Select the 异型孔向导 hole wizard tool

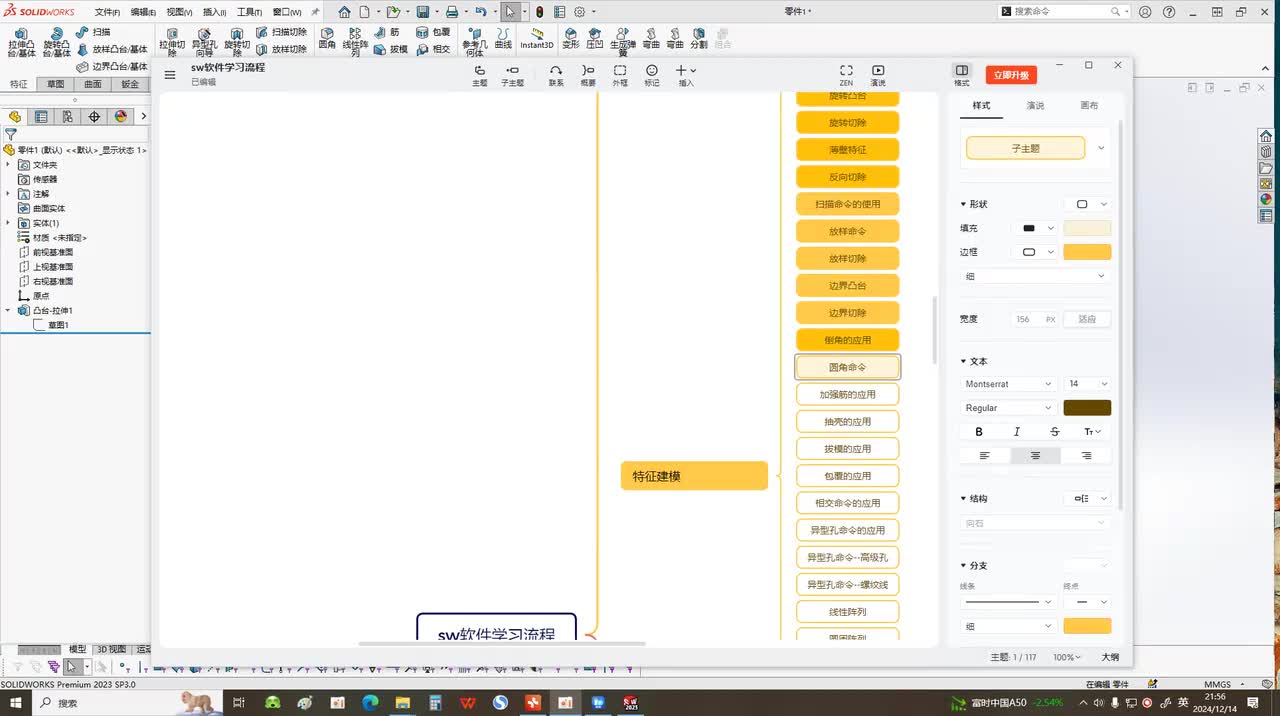tap(204, 42)
